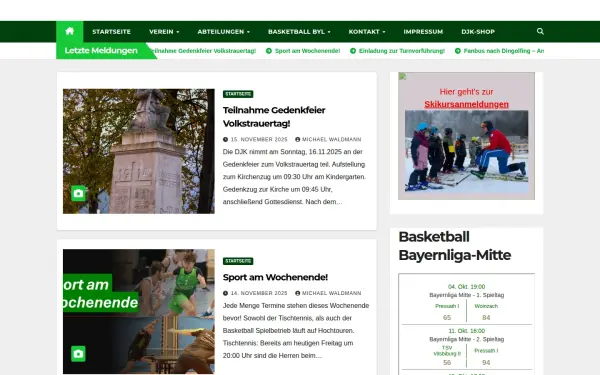Click score 56 in second match
This screenshot has height=375, width=600.
[447, 363]
